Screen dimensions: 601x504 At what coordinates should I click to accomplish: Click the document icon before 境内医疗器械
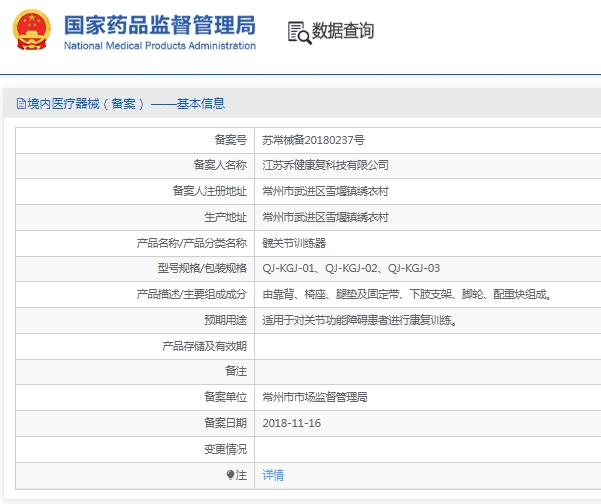click(x=21, y=103)
